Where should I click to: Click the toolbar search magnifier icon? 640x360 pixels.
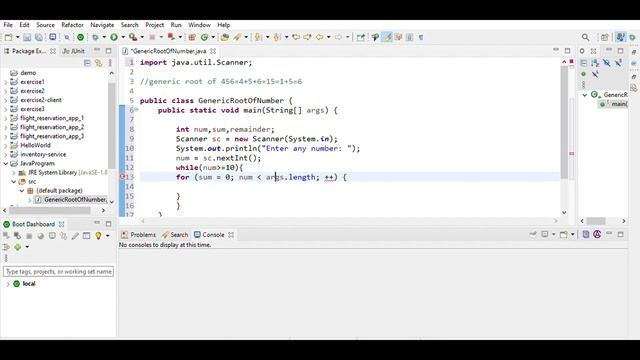click(585, 37)
